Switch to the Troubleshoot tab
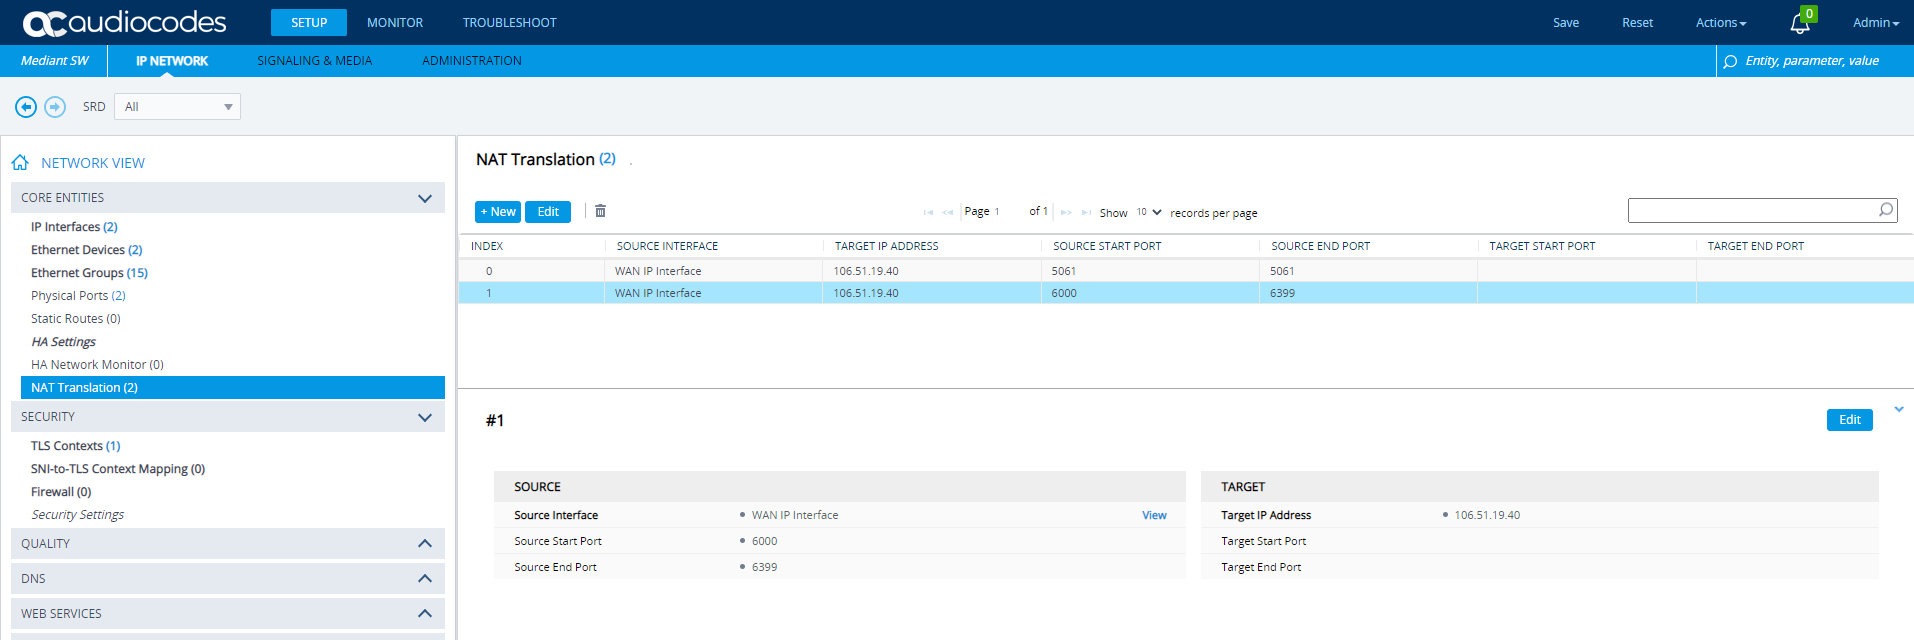Screen dimensions: 1914x640 click(x=510, y=22)
